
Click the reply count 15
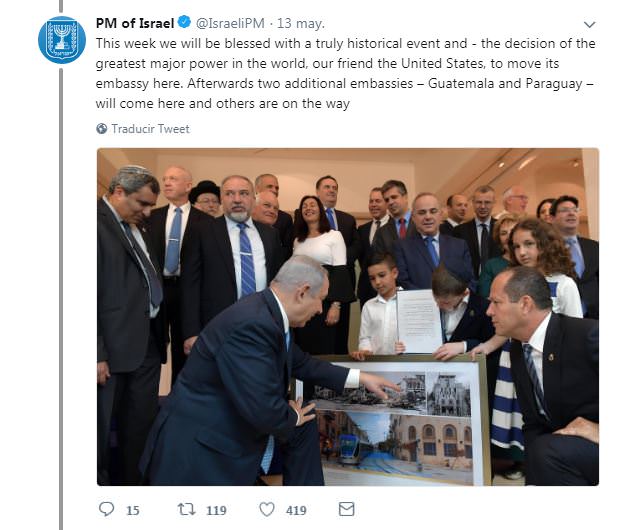tap(133, 510)
